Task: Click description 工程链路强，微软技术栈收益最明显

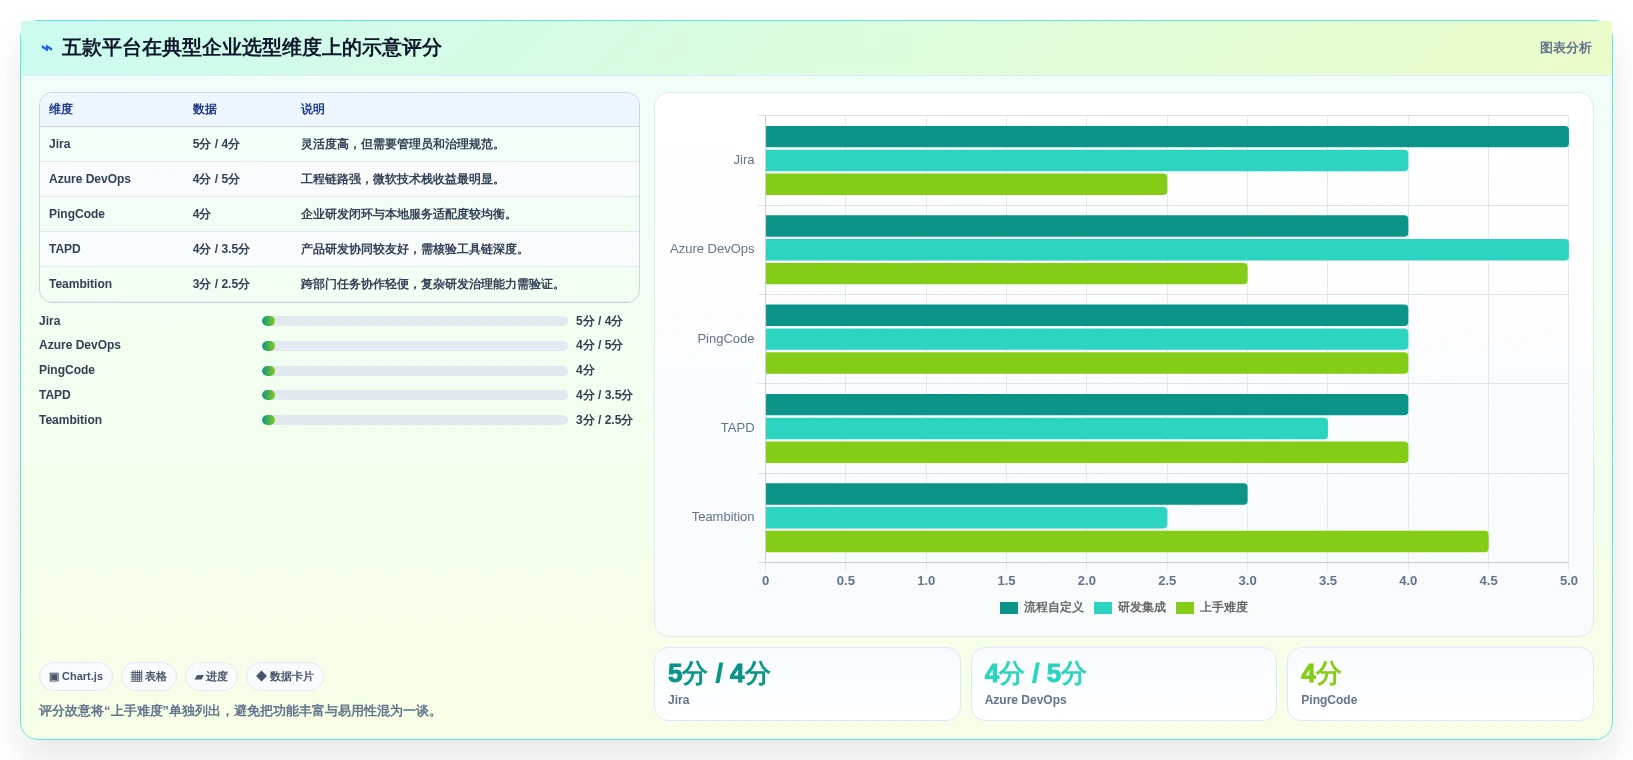Action: click(400, 179)
